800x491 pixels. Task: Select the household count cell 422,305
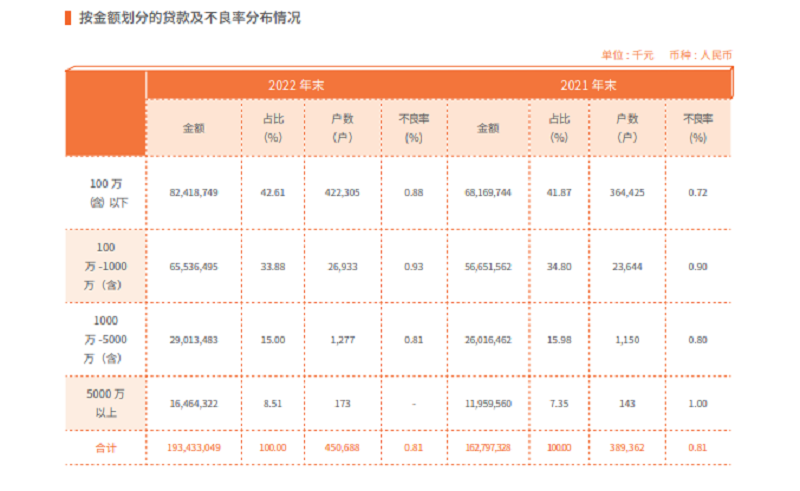click(x=342, y=192)
